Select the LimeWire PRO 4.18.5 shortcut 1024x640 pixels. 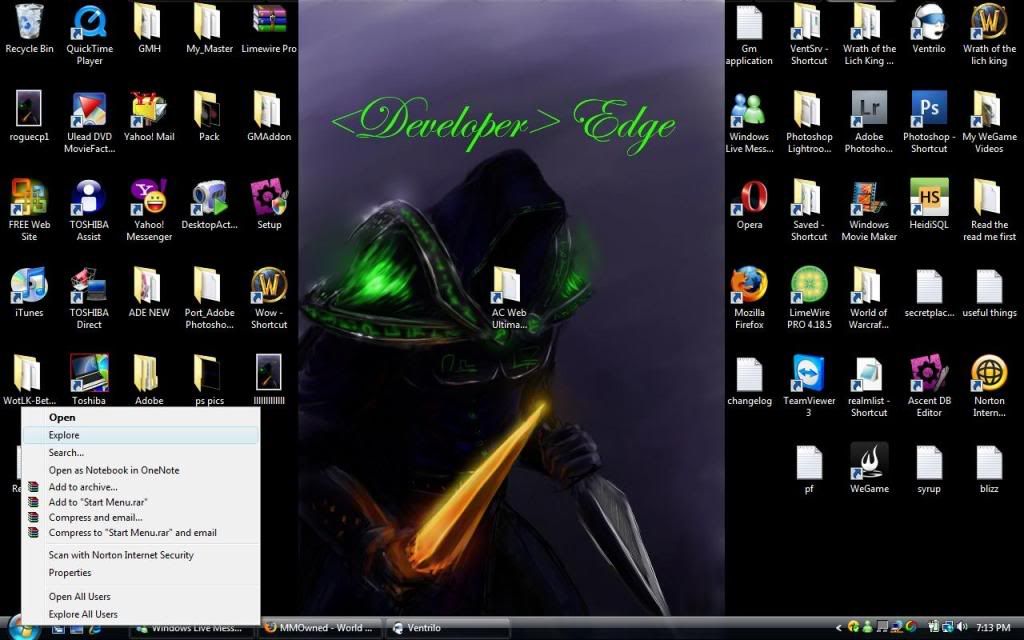(x=809, y=285)
